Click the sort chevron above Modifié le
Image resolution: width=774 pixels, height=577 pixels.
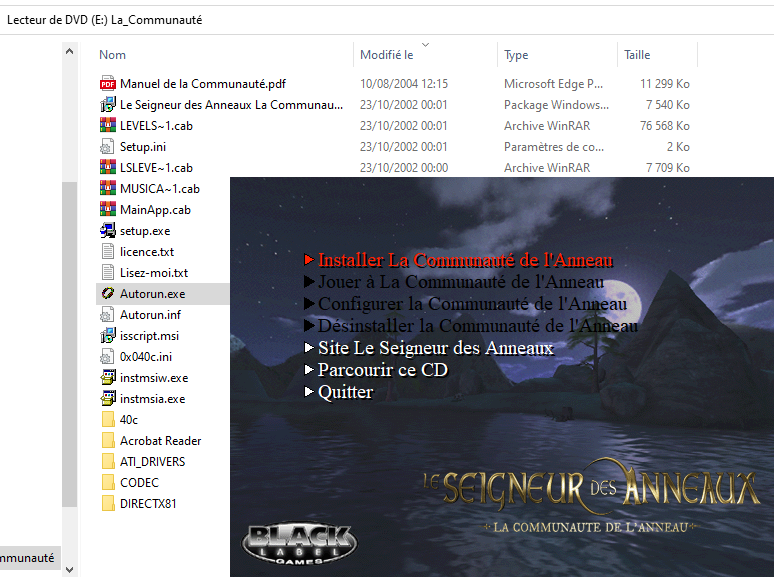(x=426, y=44)
